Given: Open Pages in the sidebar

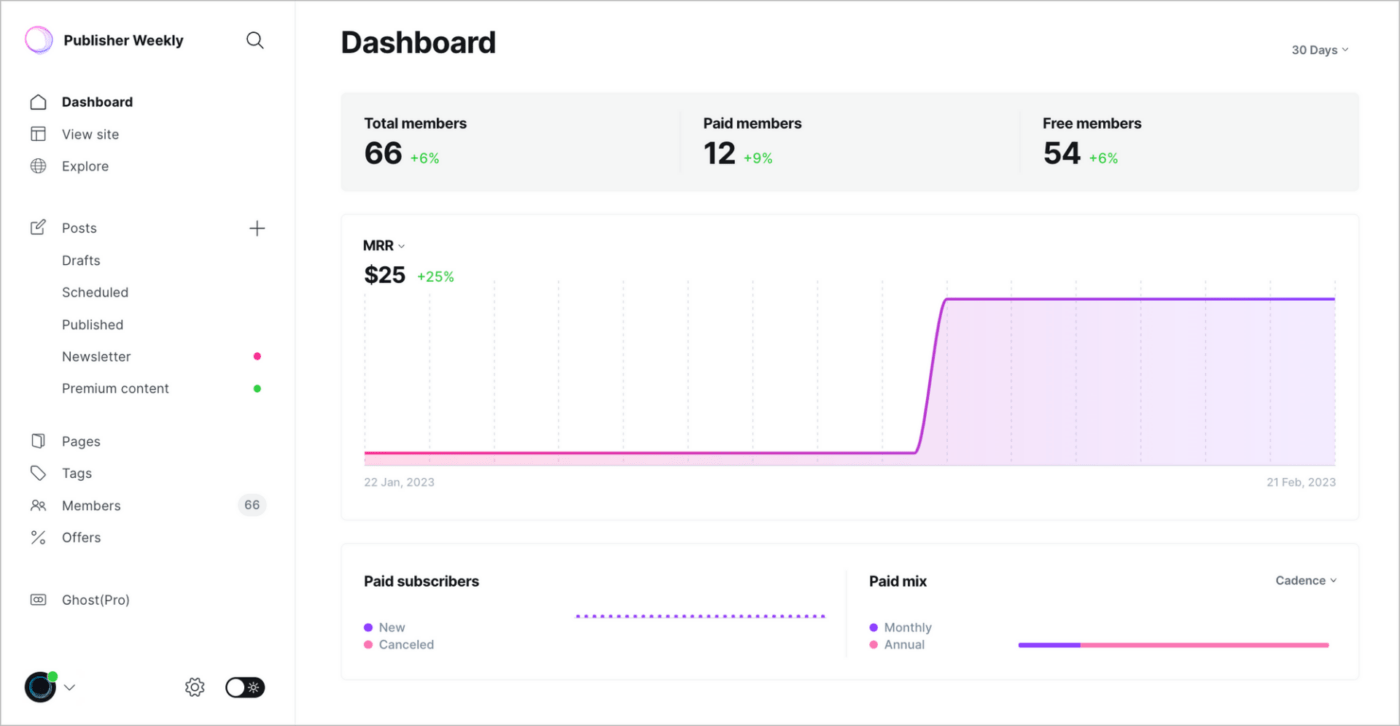Looking at the screenshot, I should pos(81,441).
